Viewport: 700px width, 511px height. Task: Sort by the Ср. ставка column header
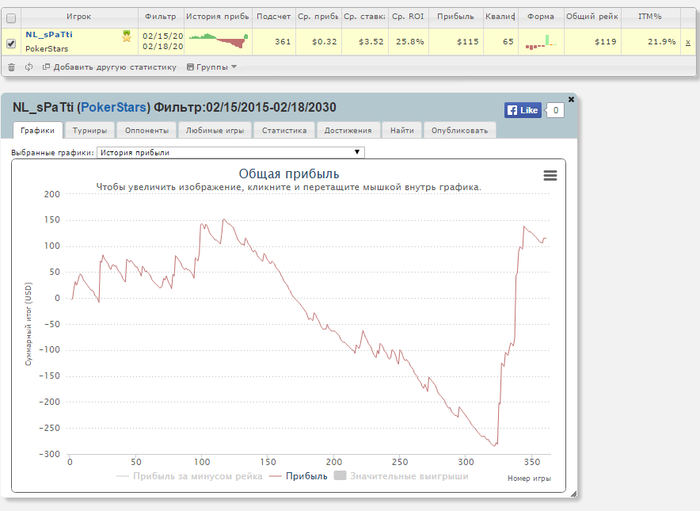point(364,17)
